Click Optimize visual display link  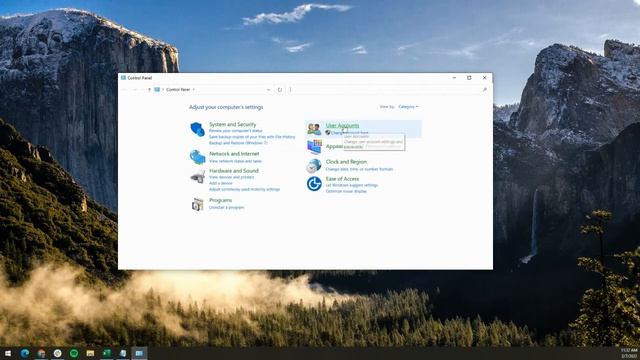point(346,191)
